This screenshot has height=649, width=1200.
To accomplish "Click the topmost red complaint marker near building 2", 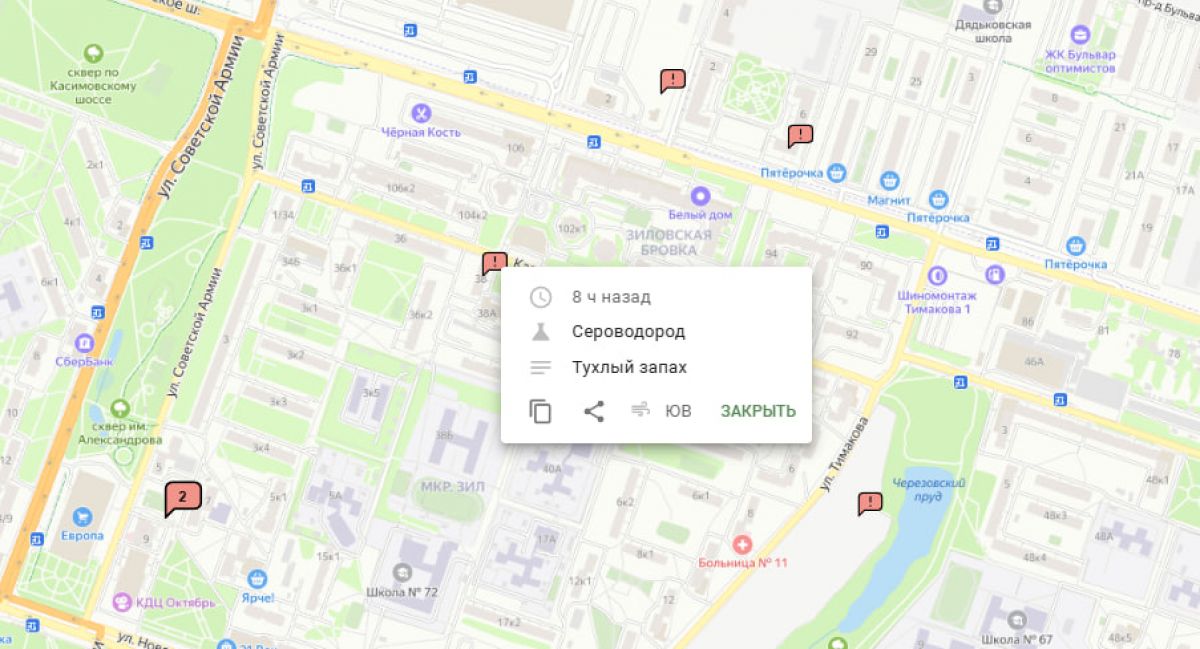I will coord(673,80).
